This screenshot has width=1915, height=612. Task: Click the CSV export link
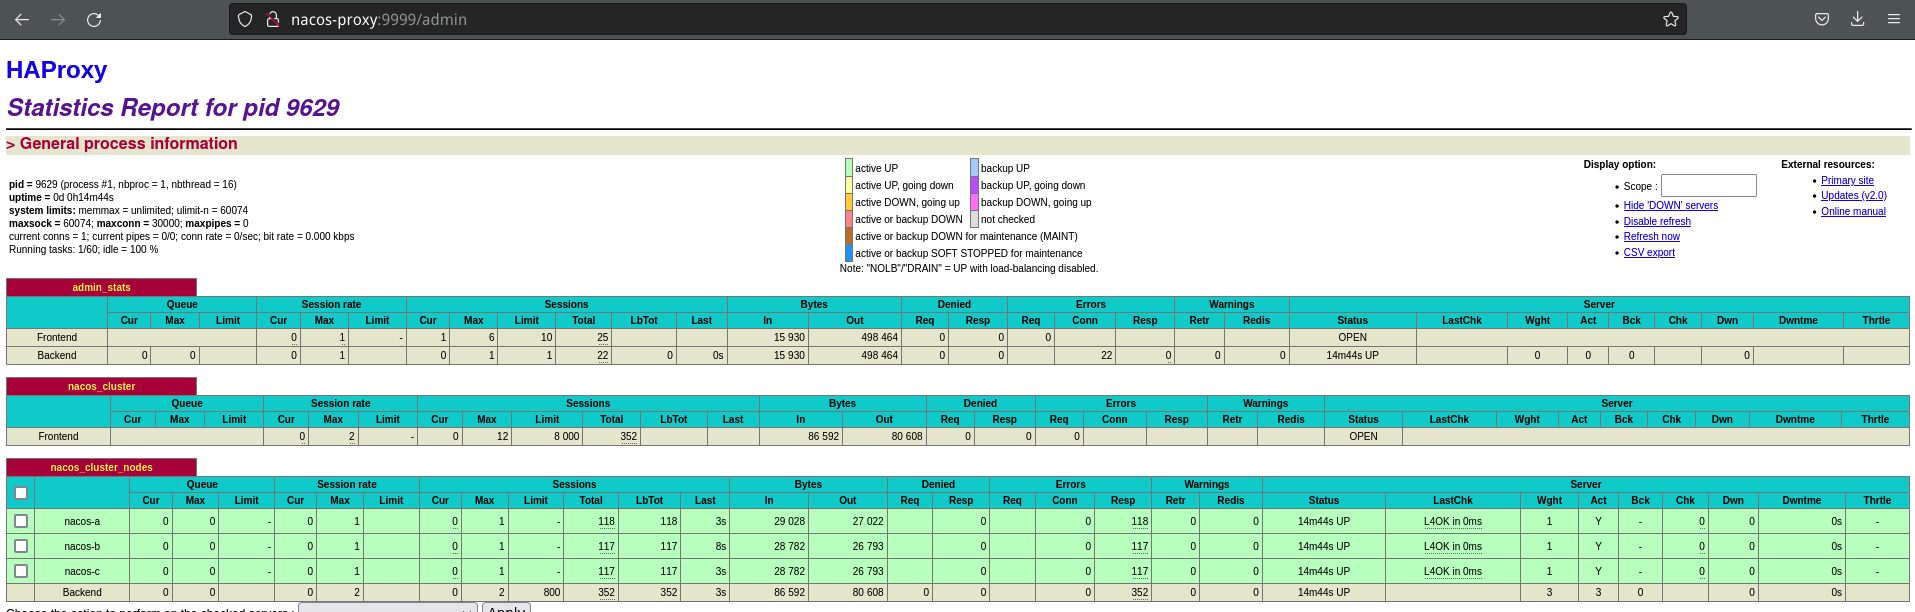pos(1649,253)
